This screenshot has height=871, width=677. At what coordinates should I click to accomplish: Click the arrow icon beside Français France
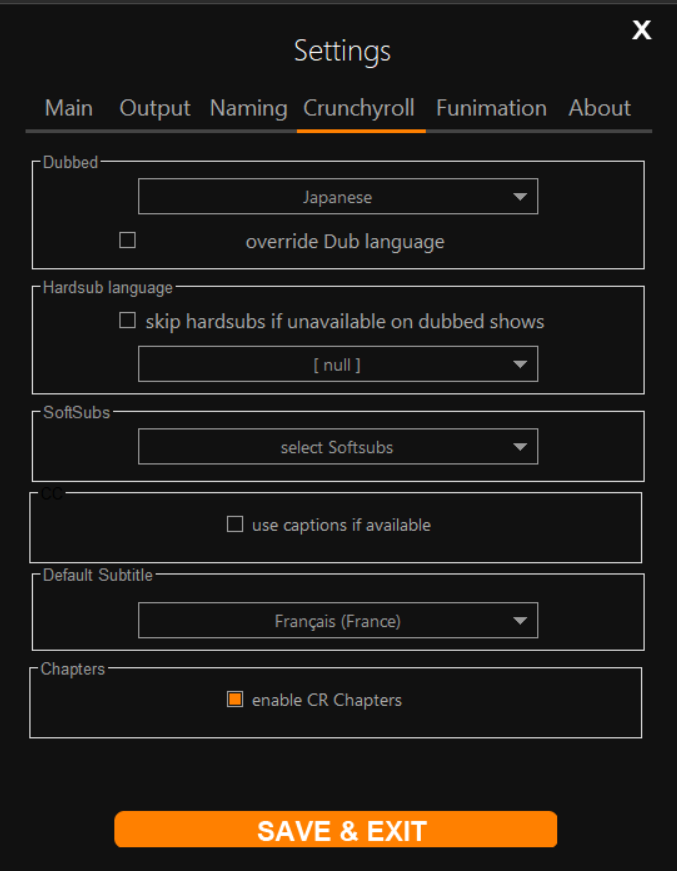(520, 620)
